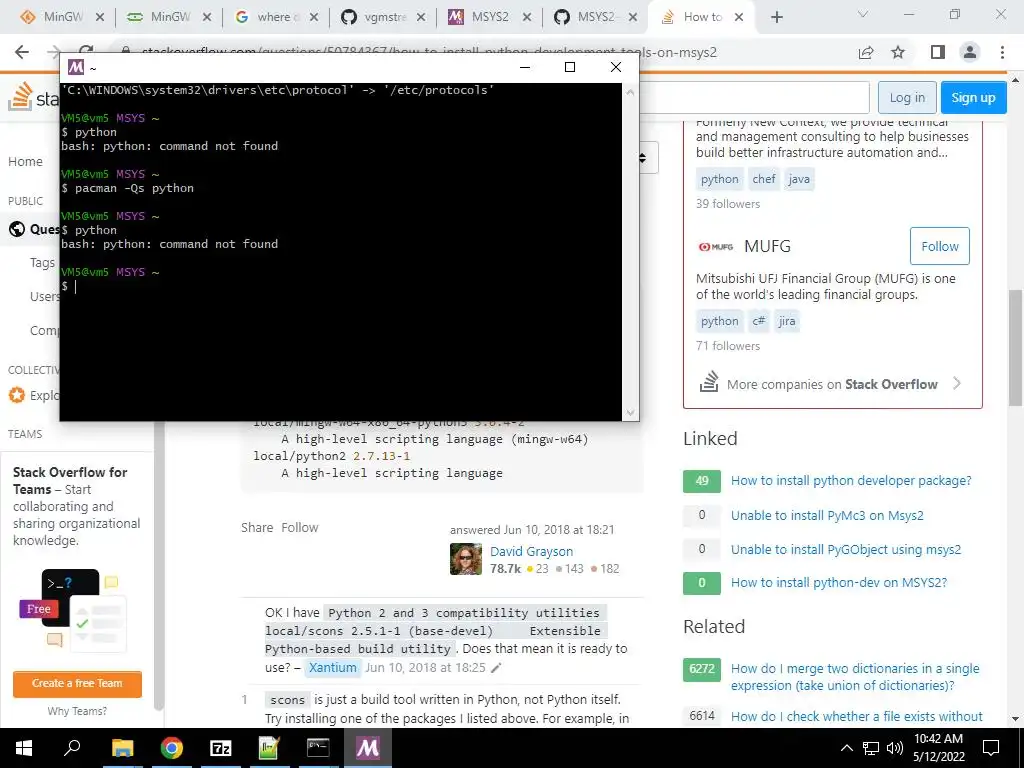Image resolution: width=1024 pixels, height=768 pixels.
Task: Open the Home sidebar link
Action: click(25, 161)
